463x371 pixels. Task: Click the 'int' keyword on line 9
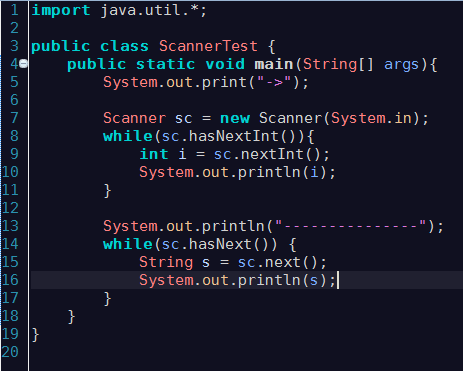pyautogui.click(x=154, y=154)
